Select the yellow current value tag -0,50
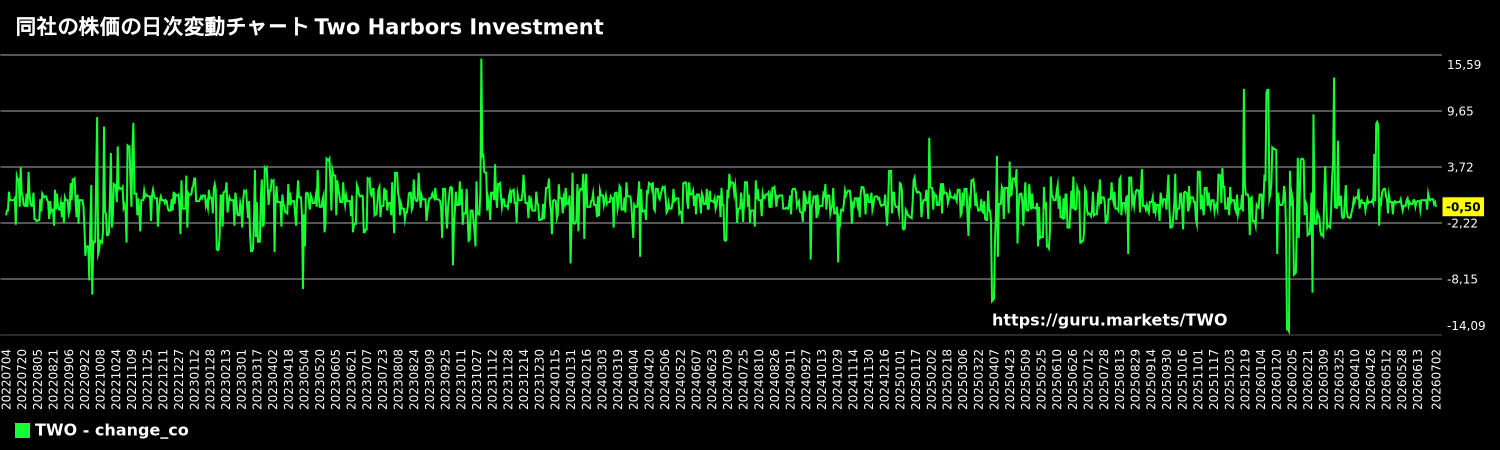1500x450 pixels. tap(1463, 207)
